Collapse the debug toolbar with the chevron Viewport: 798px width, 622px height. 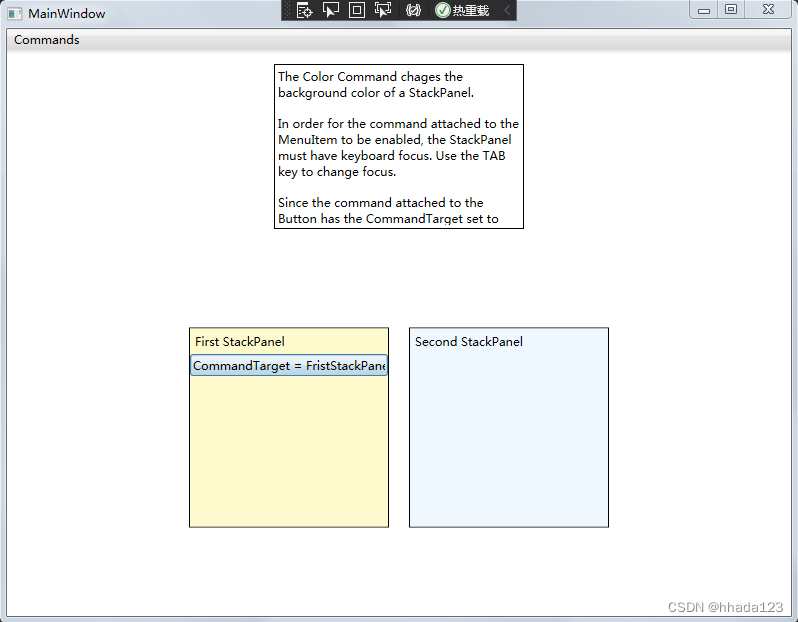tap(507, 10)
